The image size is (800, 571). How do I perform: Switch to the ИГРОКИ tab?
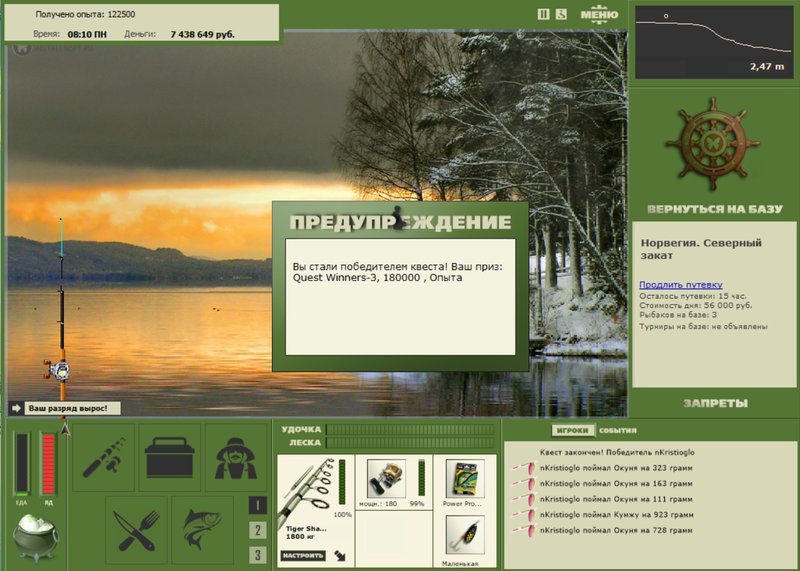[572, 430]
